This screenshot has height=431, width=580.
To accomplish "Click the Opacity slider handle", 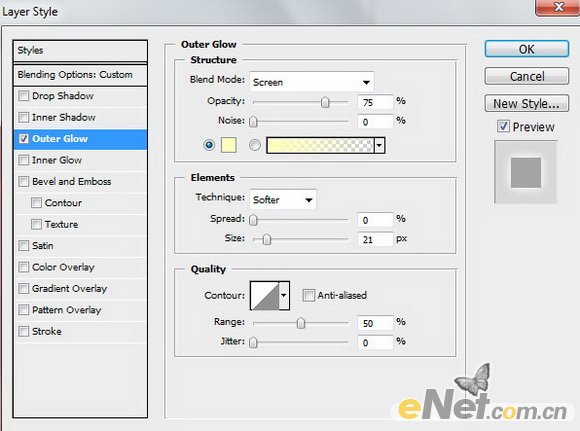I will coord(325,102).
